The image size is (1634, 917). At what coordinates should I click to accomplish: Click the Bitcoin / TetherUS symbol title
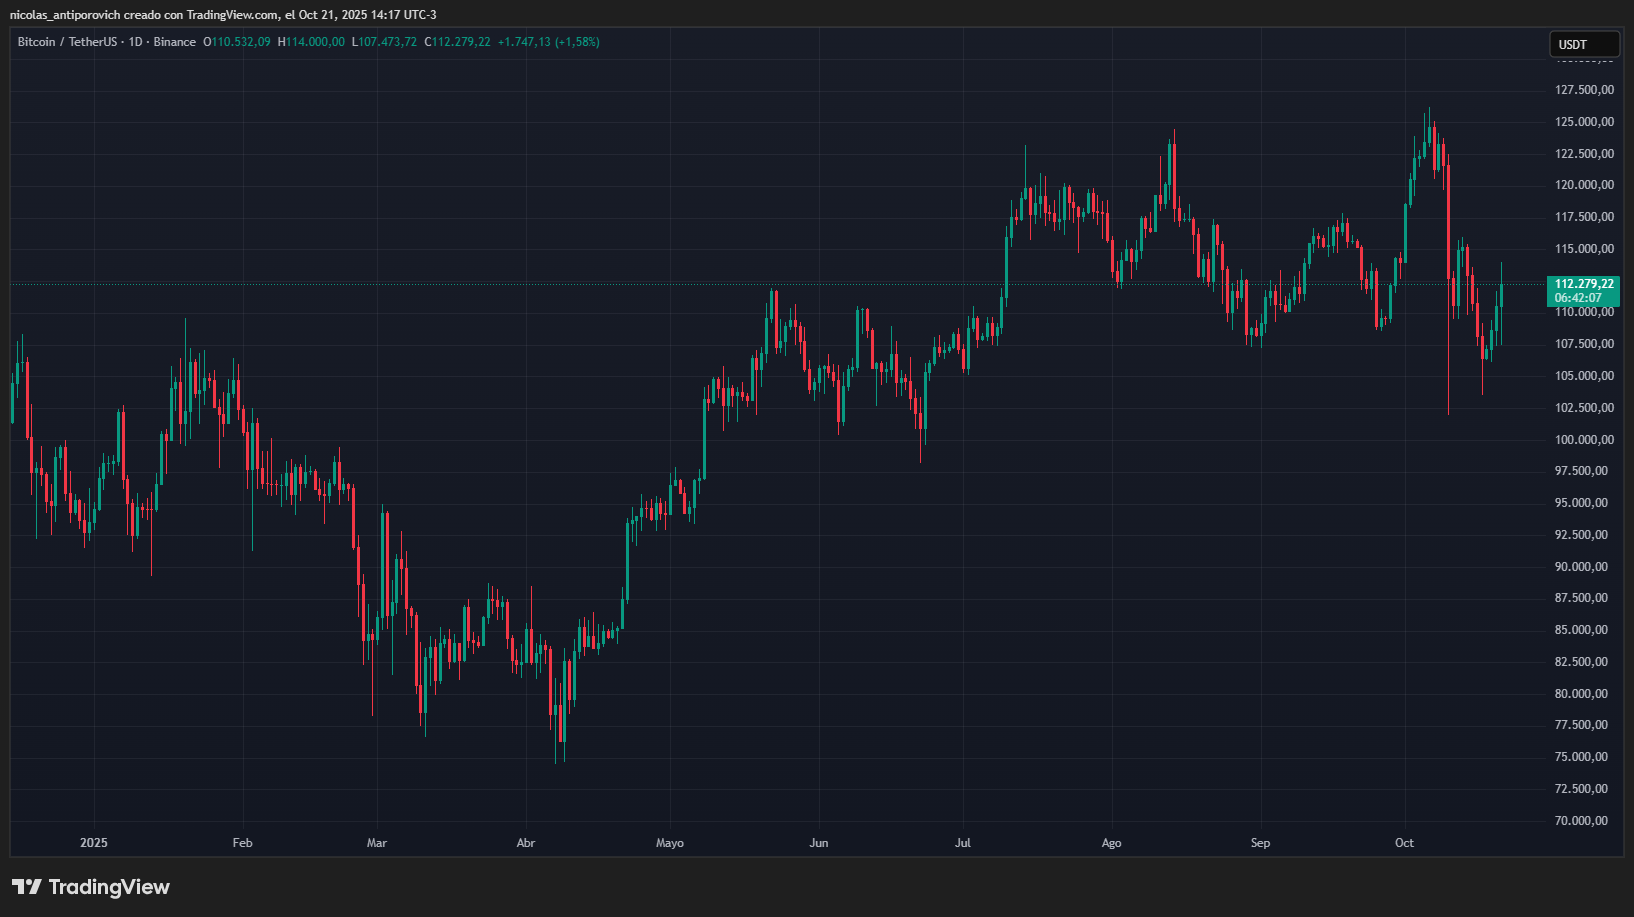67,42
